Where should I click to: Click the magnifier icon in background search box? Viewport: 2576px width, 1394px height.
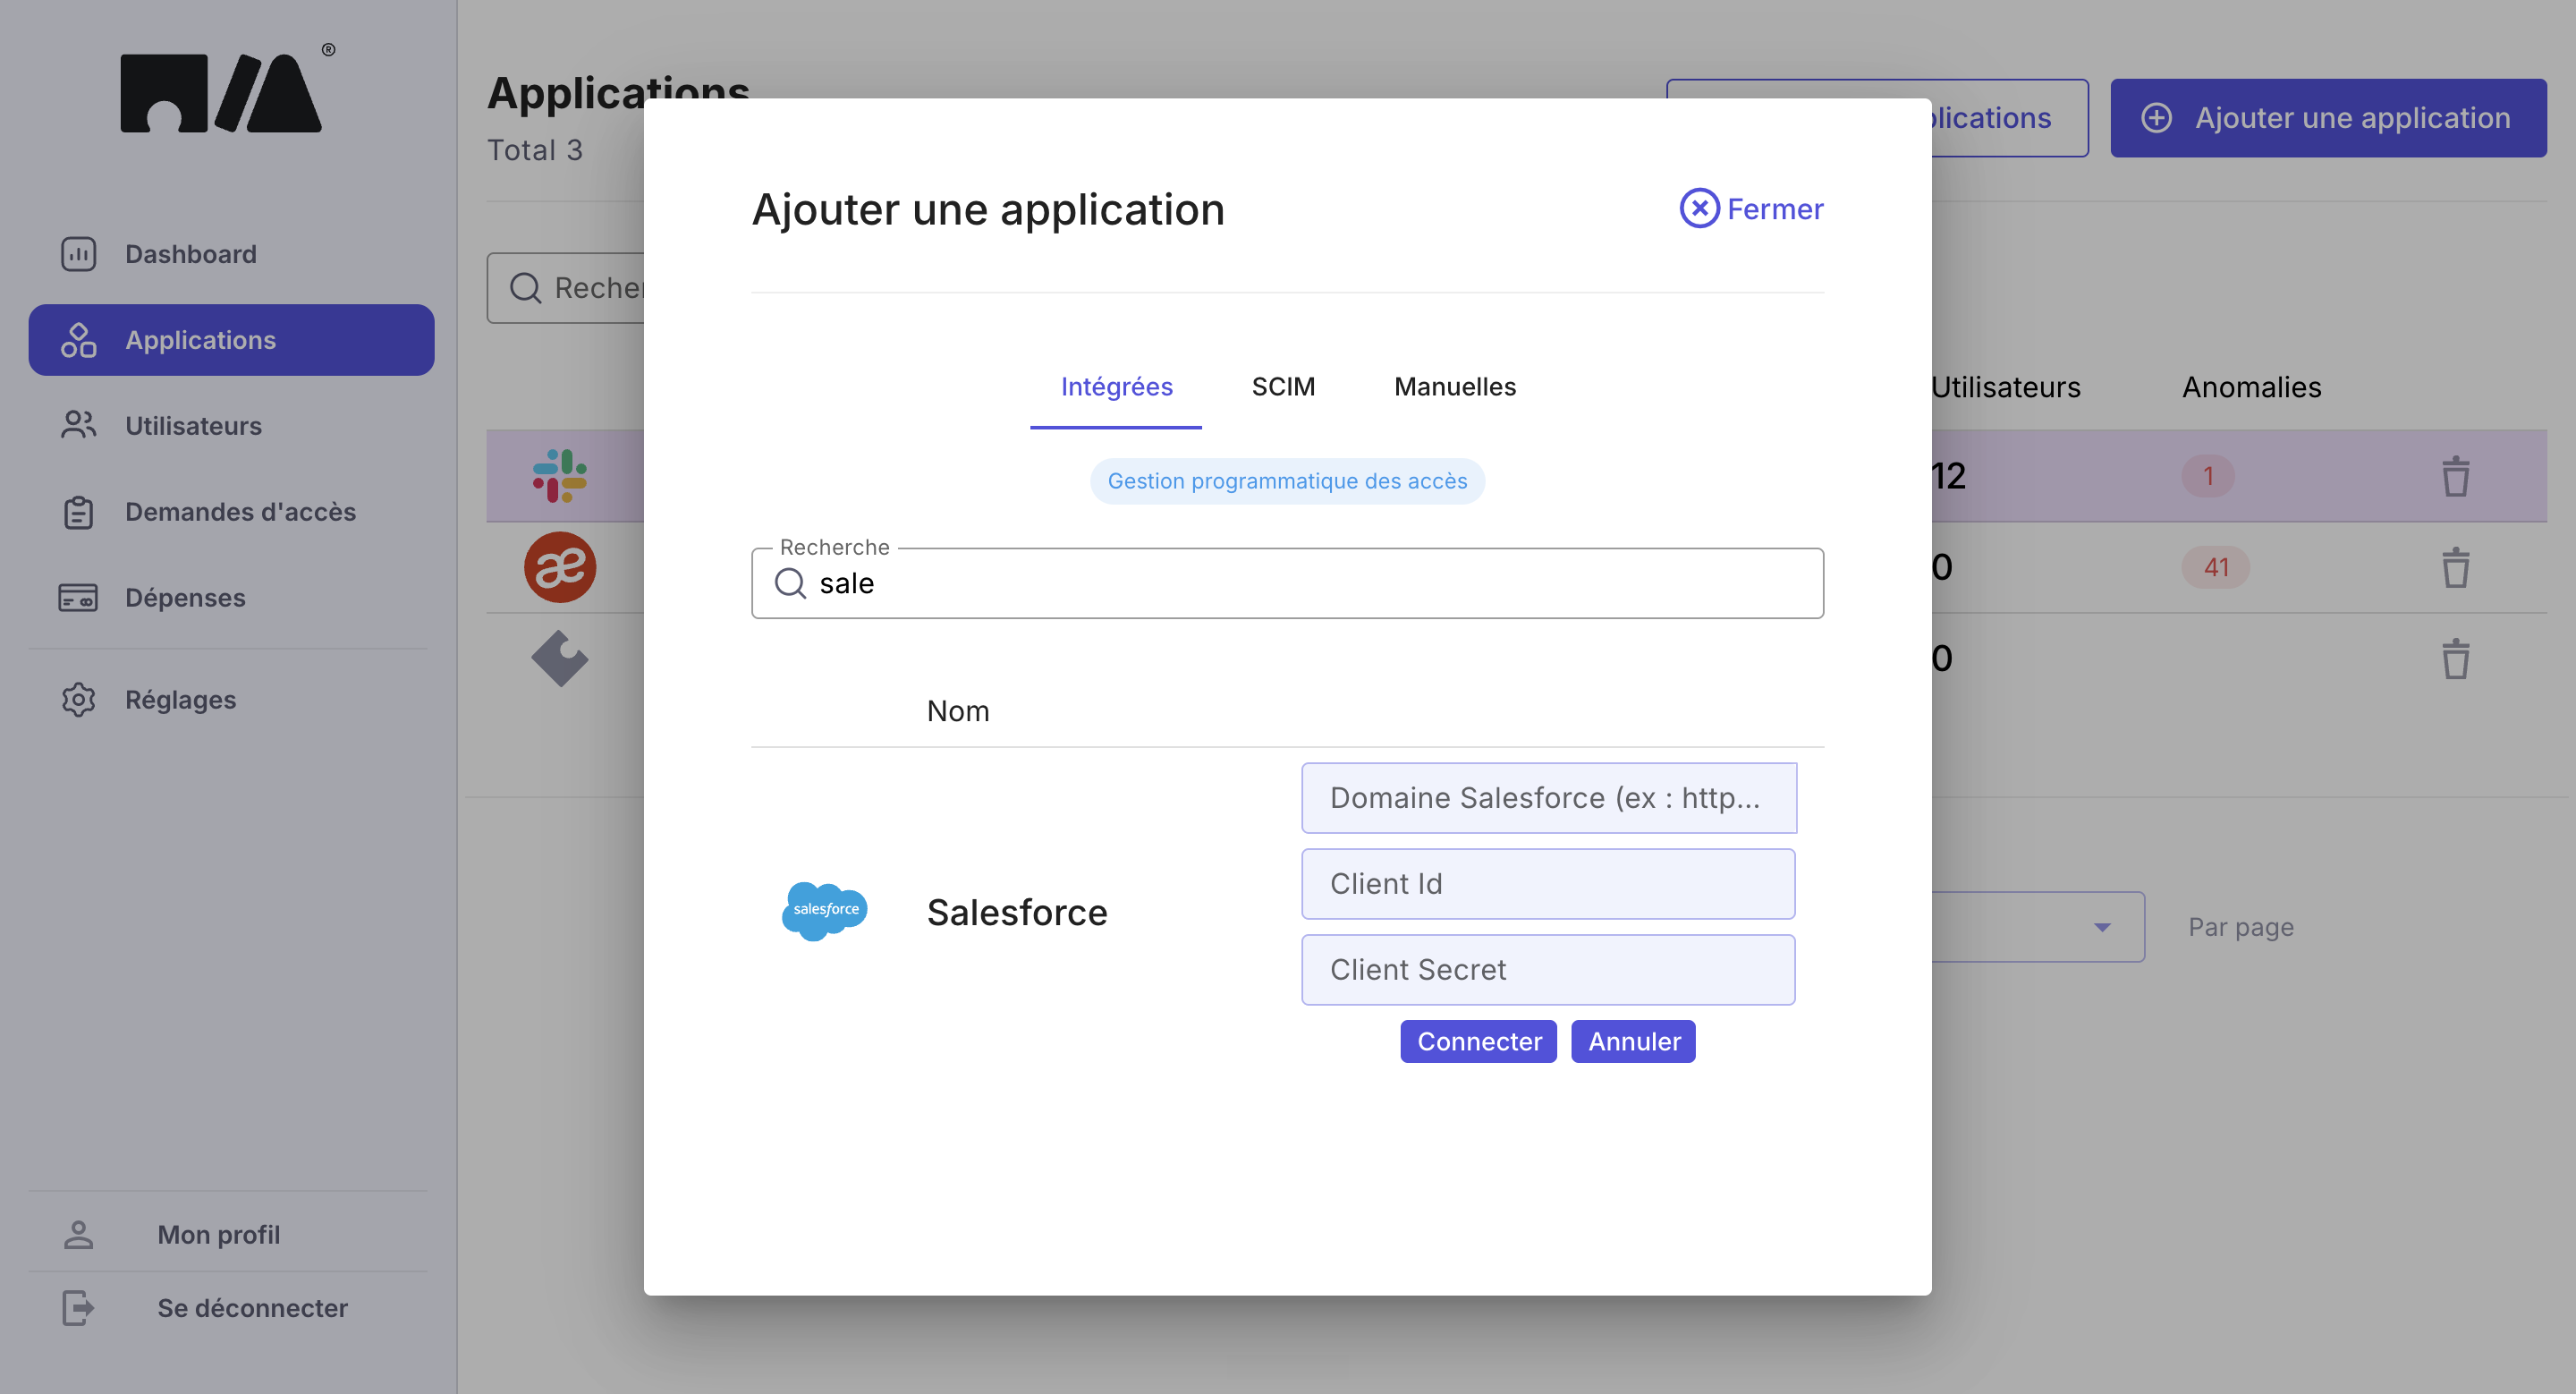(x=525, y=288)
